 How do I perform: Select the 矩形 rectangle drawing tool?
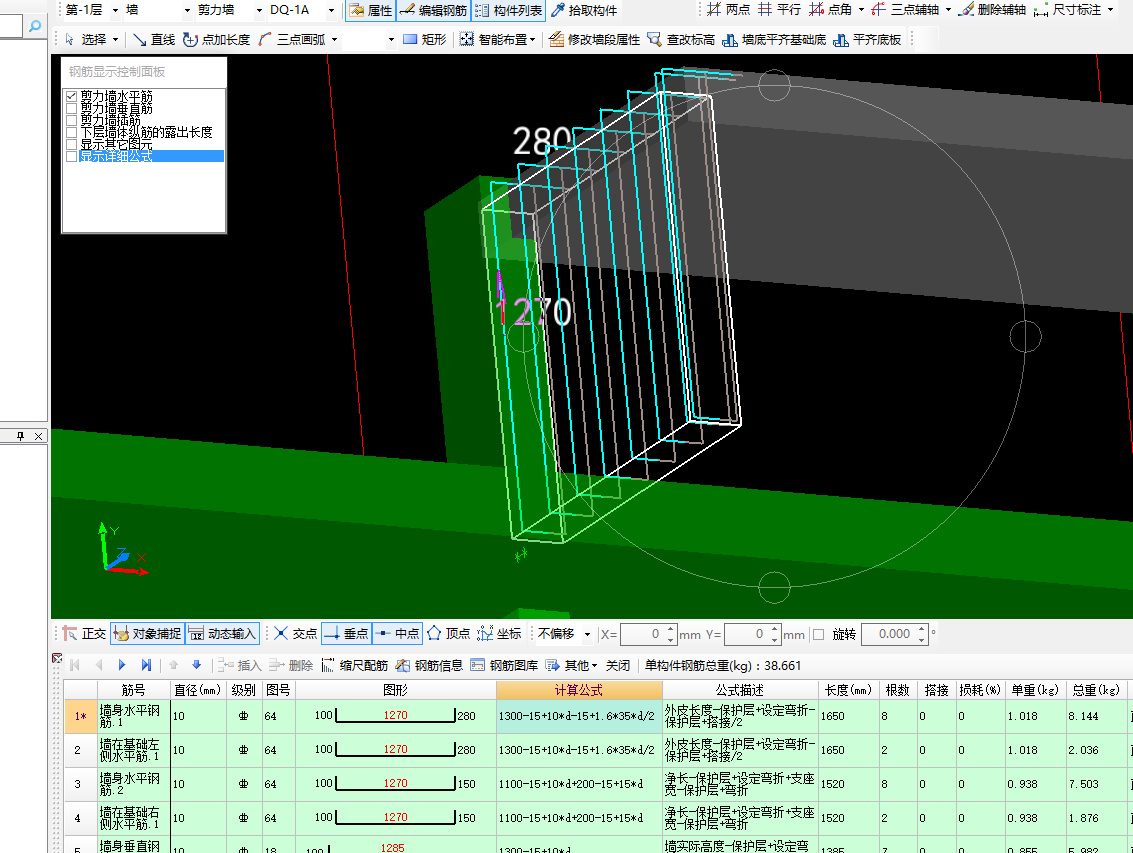(425, 39)
